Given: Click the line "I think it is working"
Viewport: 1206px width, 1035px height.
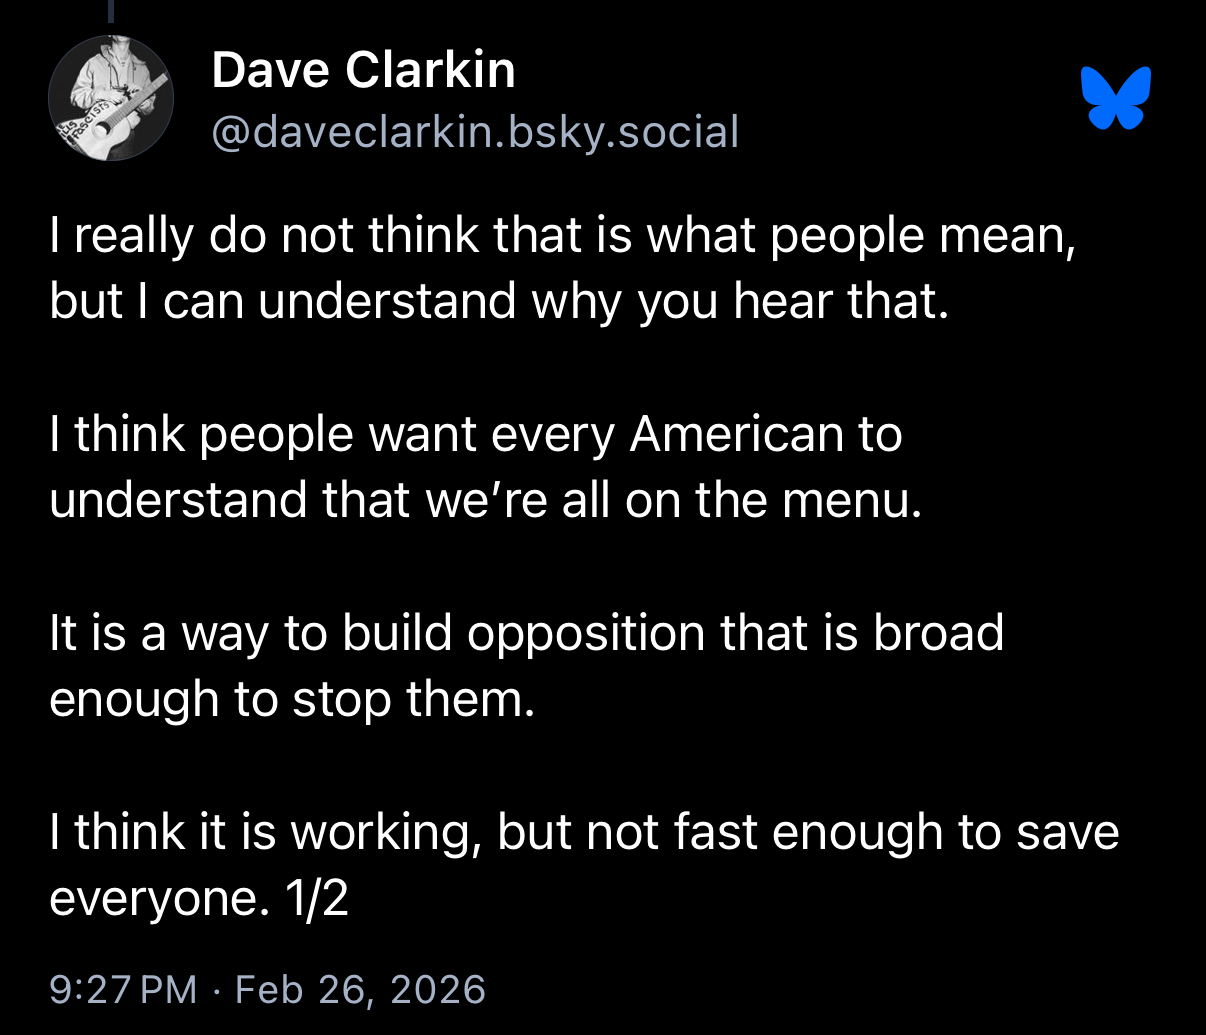Looking at the screenshot, I should coord(584,832).
